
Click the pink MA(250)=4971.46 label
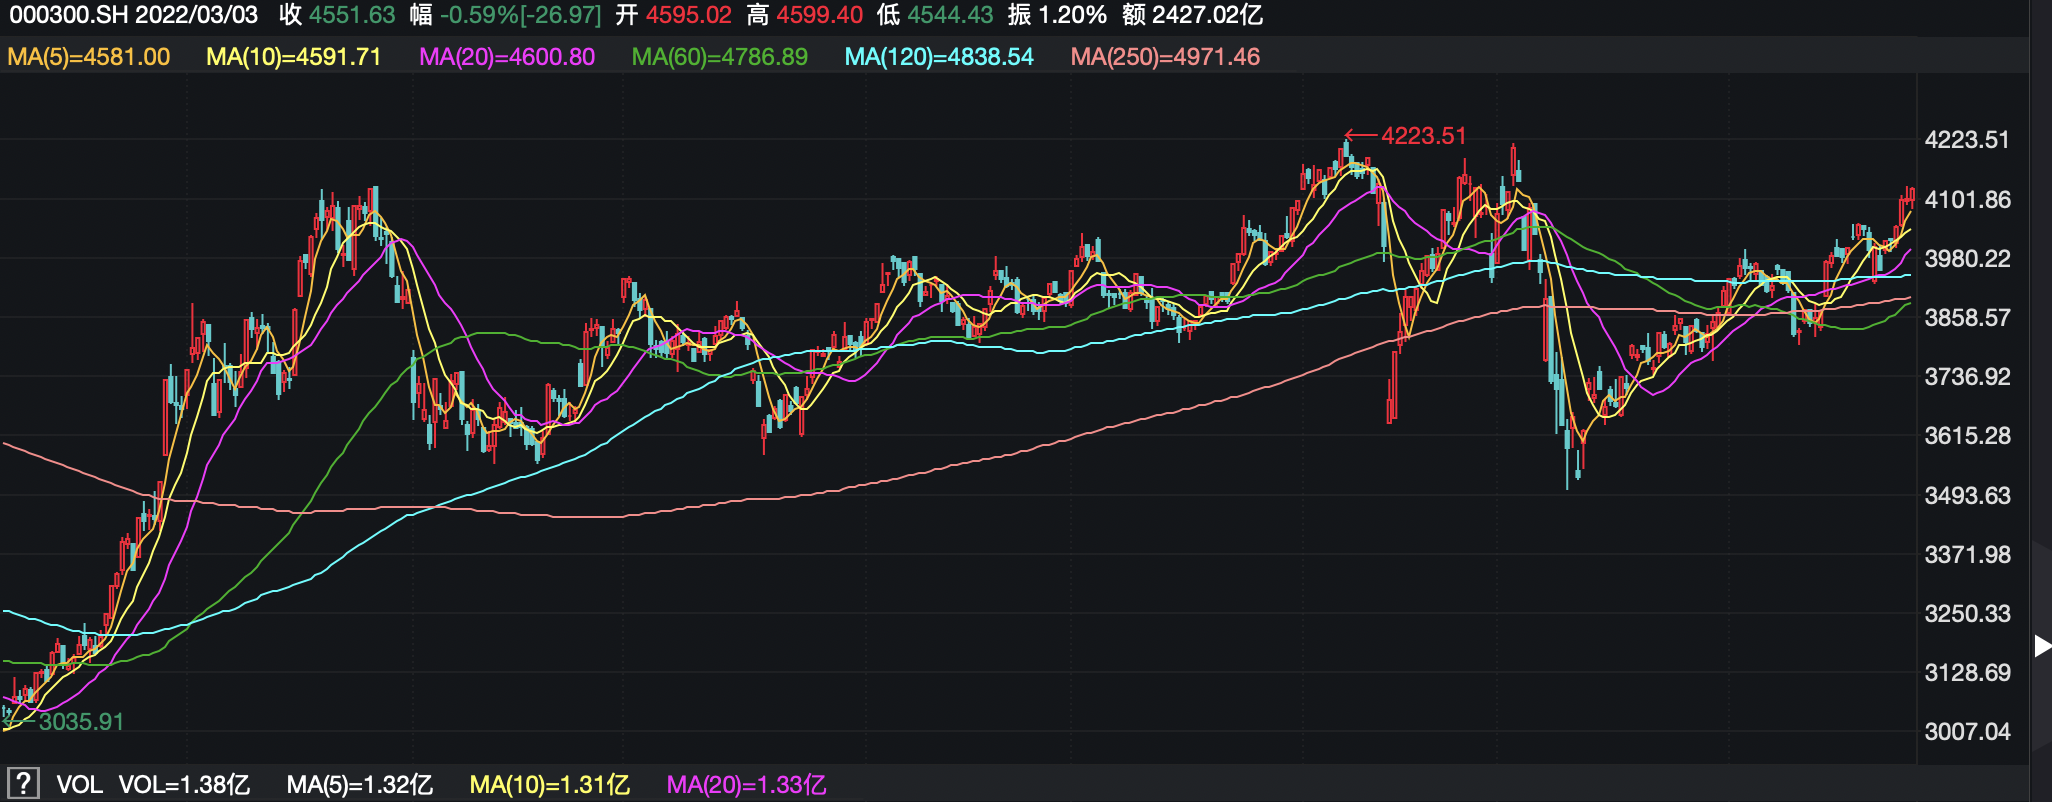[x=1164, y=57]
